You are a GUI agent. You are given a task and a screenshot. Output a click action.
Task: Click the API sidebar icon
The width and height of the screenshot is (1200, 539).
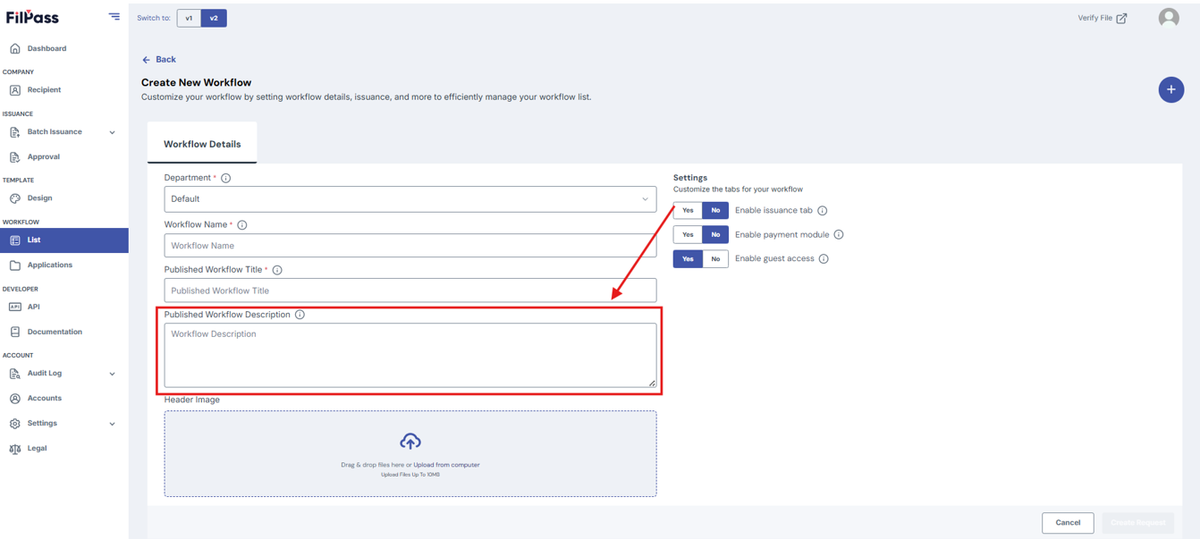pyautogui.click(x=15, y=307)
